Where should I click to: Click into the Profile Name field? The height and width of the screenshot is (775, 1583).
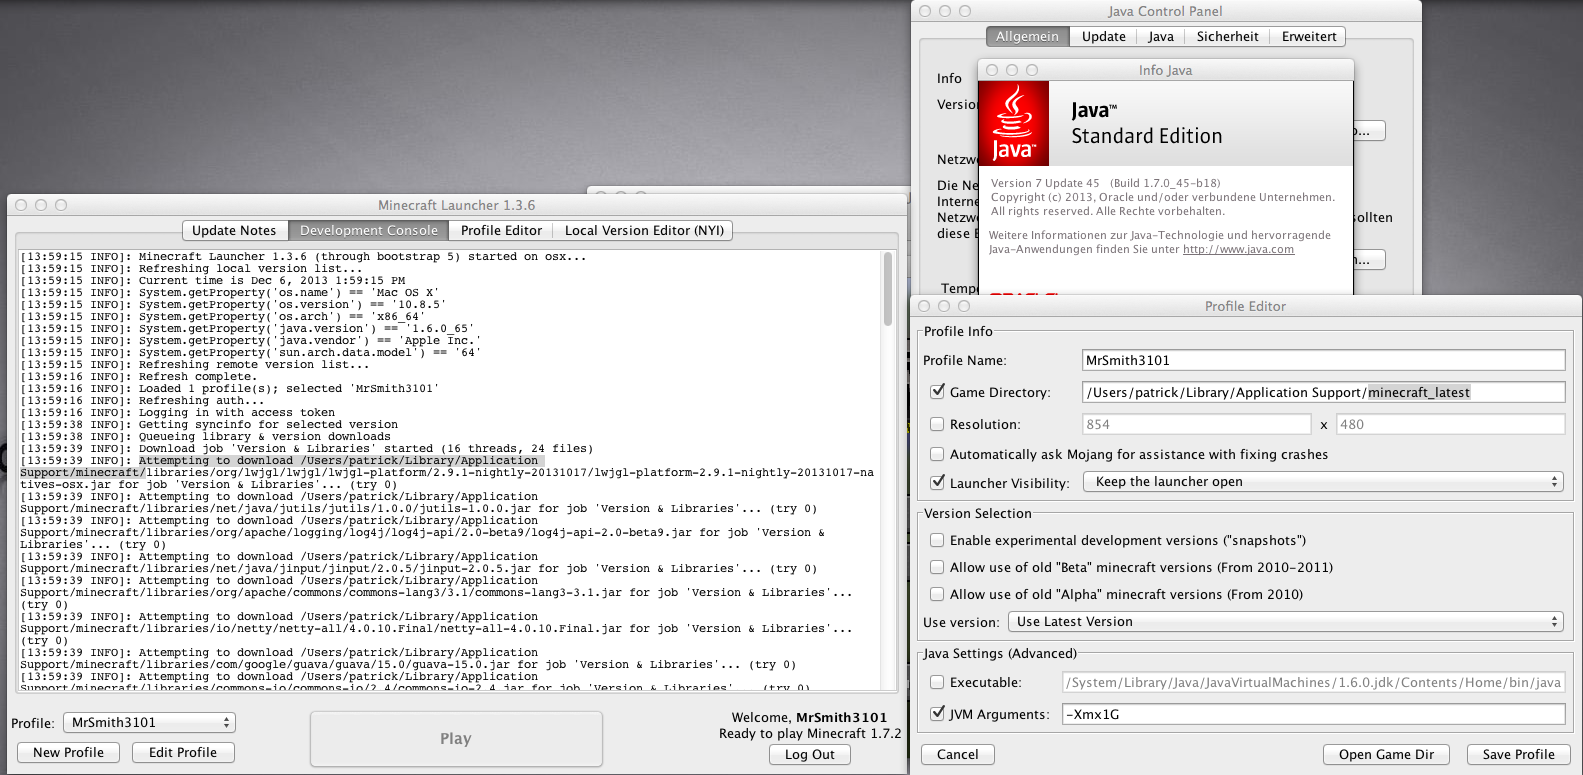click(x=1323, y=360)
